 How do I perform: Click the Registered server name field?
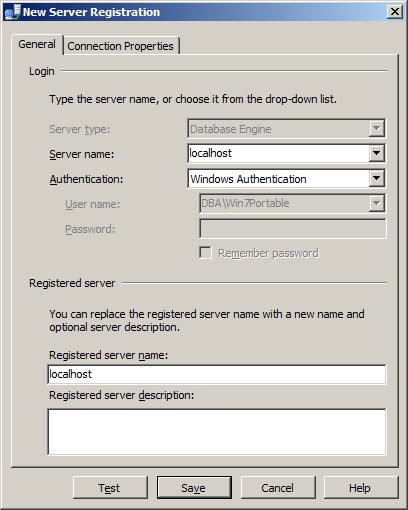click(x=217, y=374)
